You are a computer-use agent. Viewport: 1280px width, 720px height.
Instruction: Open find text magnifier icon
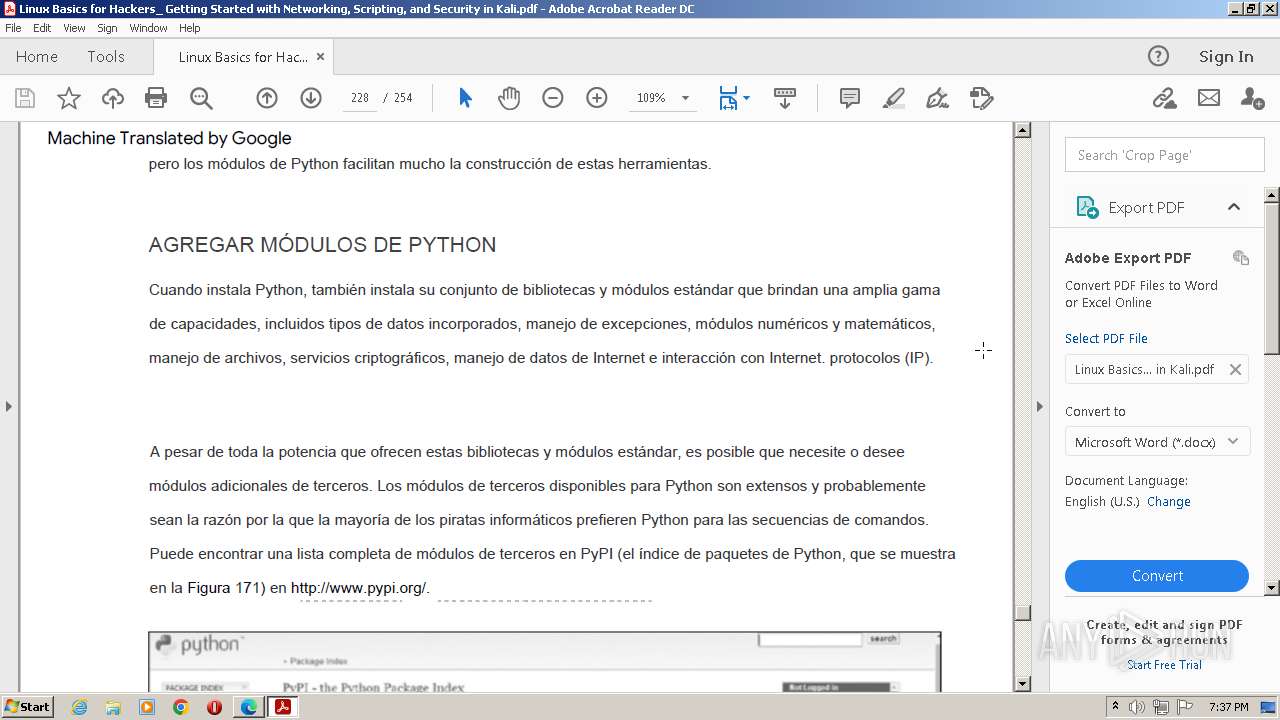point(201,98)
